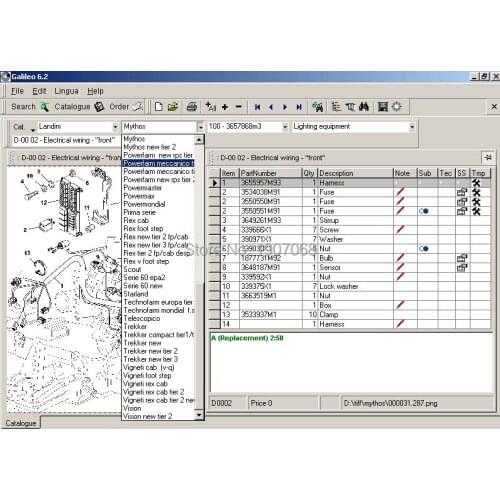Click SS icon in Bulb row
Viewport: 500px width, 500px height.
tap(462, 258)
